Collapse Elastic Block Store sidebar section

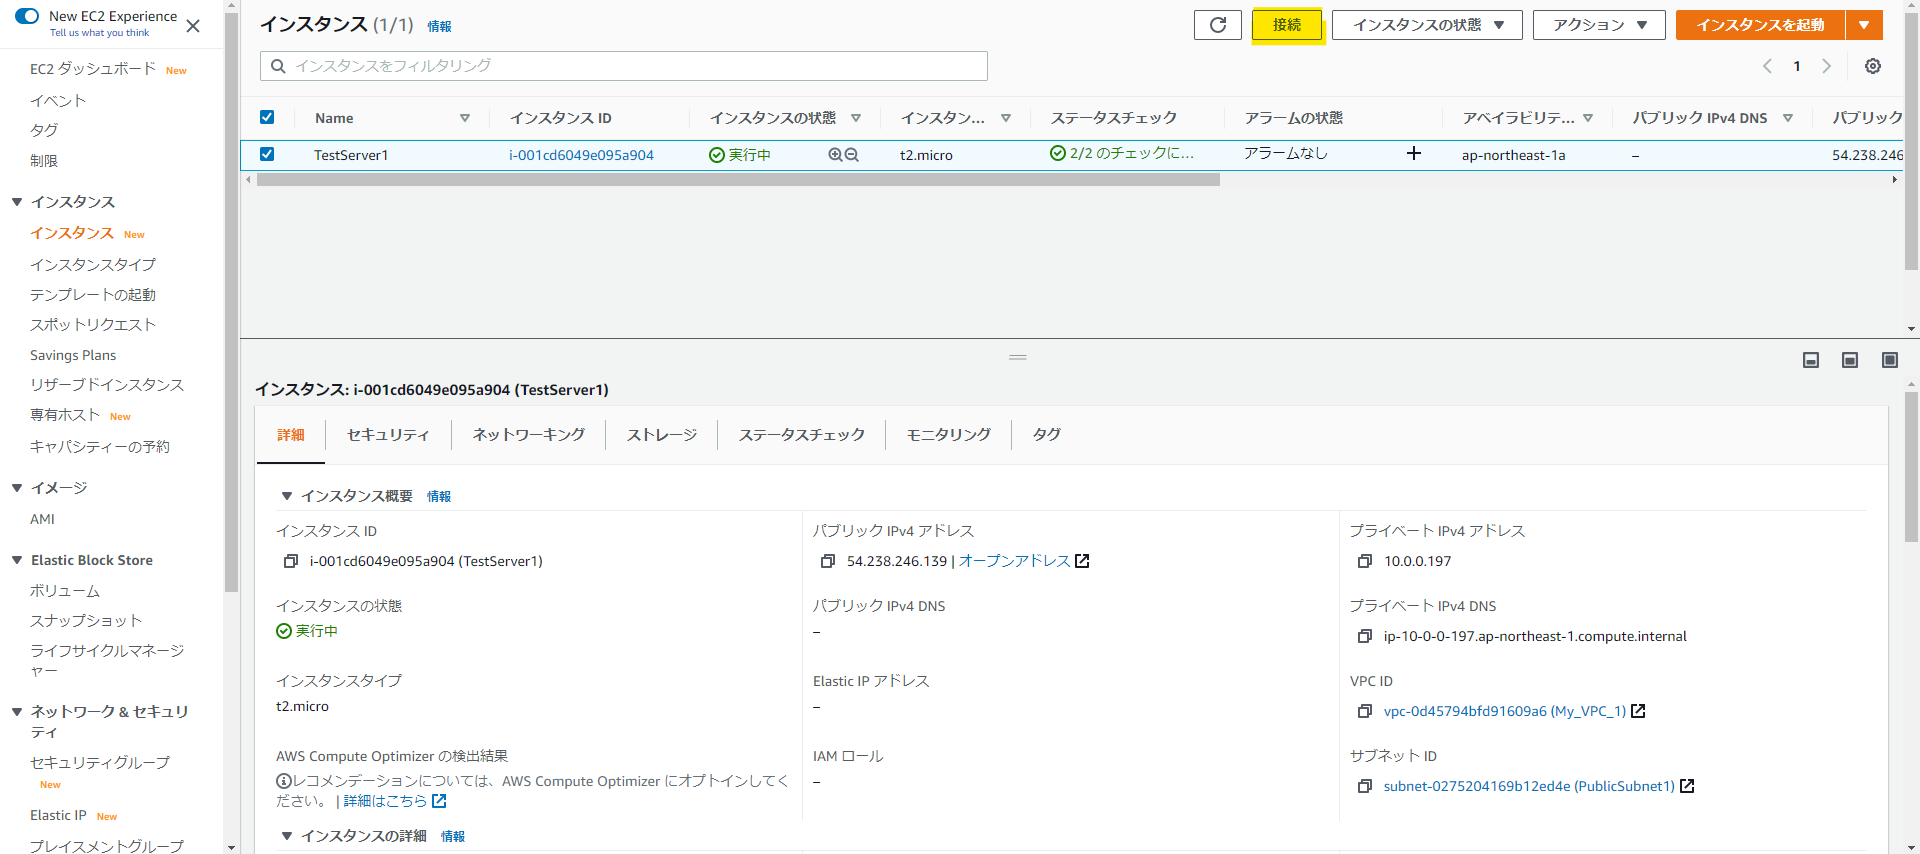[x=17, y=560]
